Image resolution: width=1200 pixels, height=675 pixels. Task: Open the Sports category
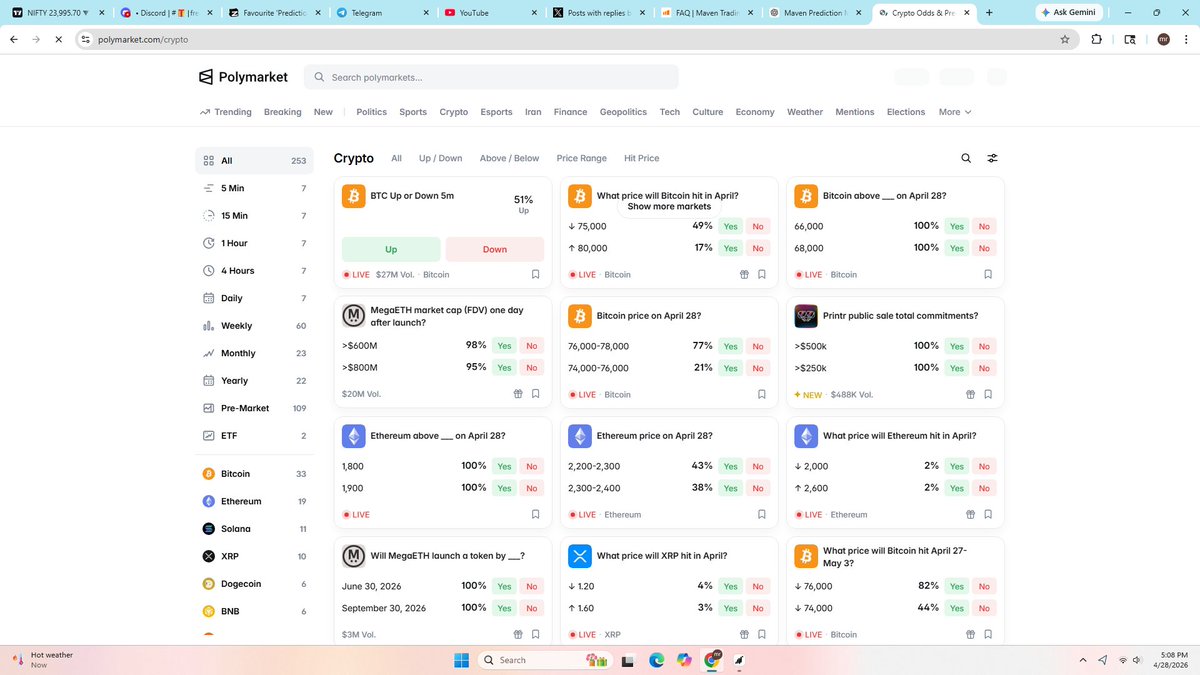coord(413,112)
